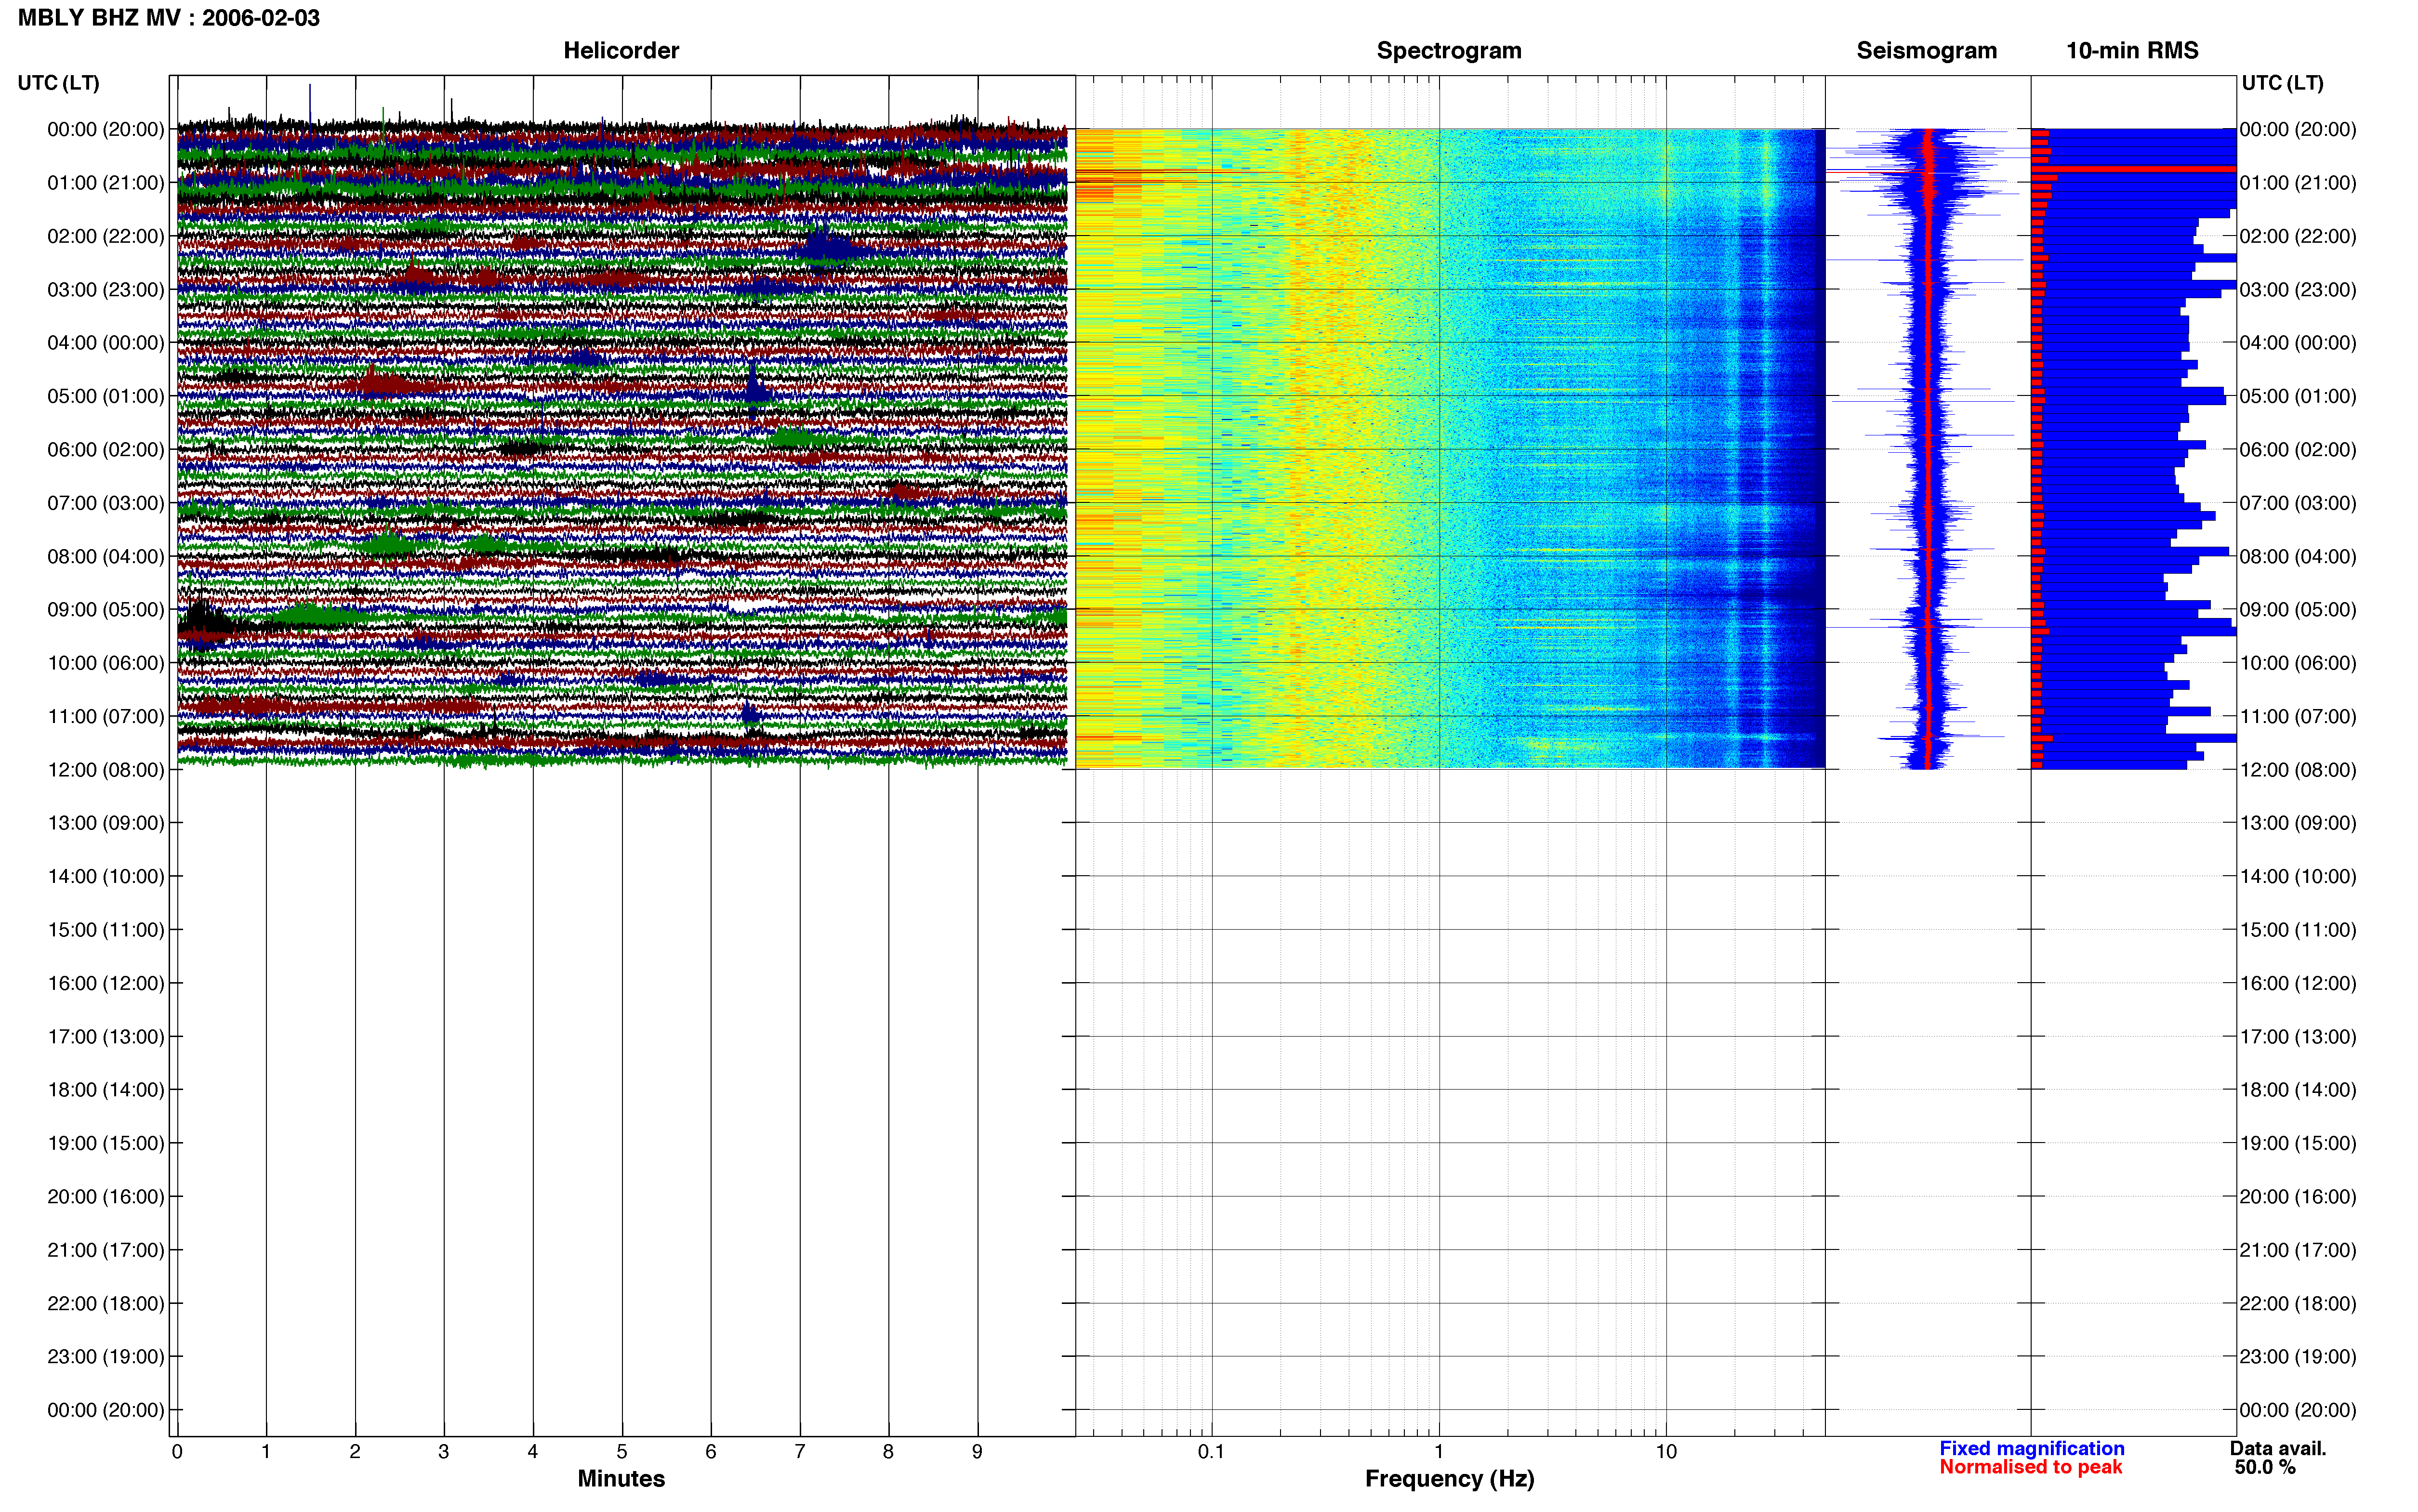
Task: Click the right '01:00 (21:00)' time label
Action: tap(2298, 183)
